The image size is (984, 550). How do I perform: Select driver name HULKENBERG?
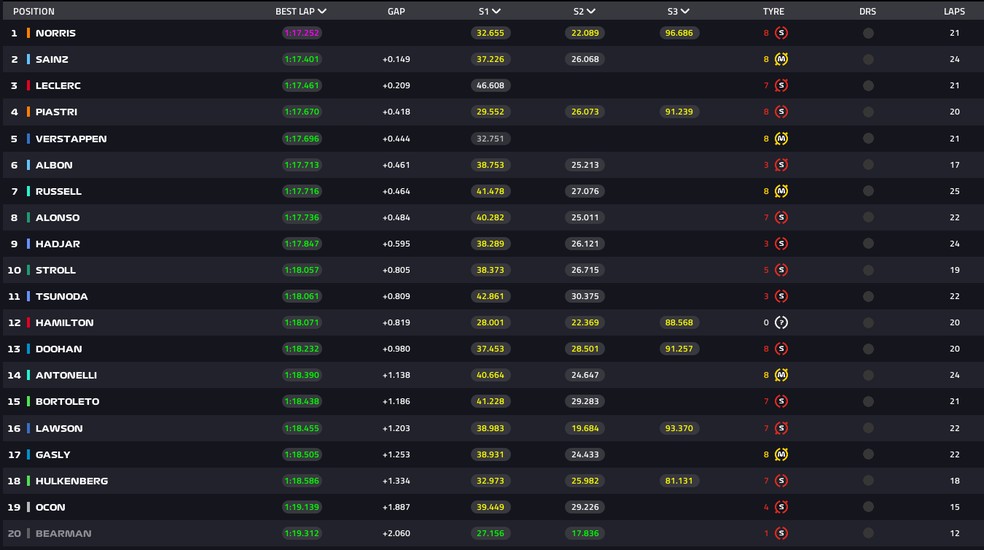[72, 481]
